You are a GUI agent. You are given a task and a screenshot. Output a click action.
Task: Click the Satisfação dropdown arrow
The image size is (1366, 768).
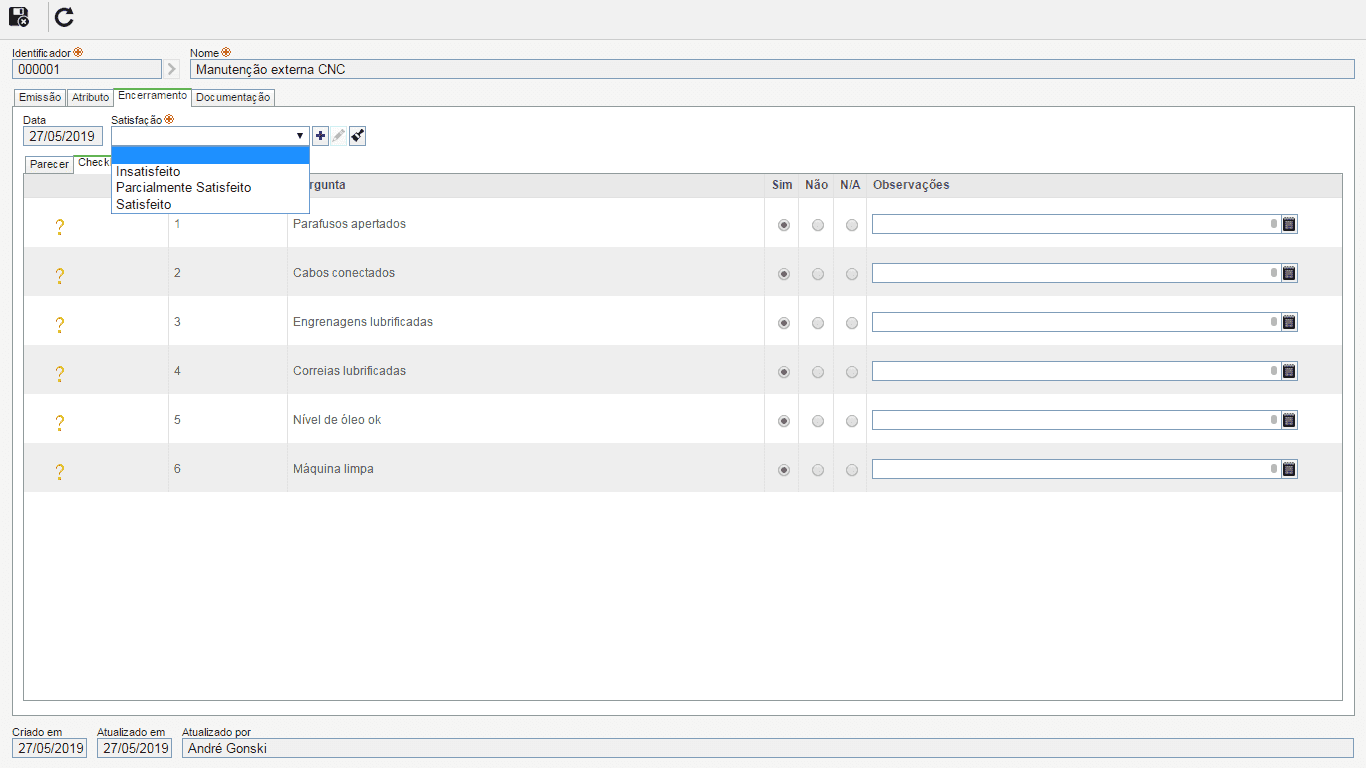pos(300,136)
